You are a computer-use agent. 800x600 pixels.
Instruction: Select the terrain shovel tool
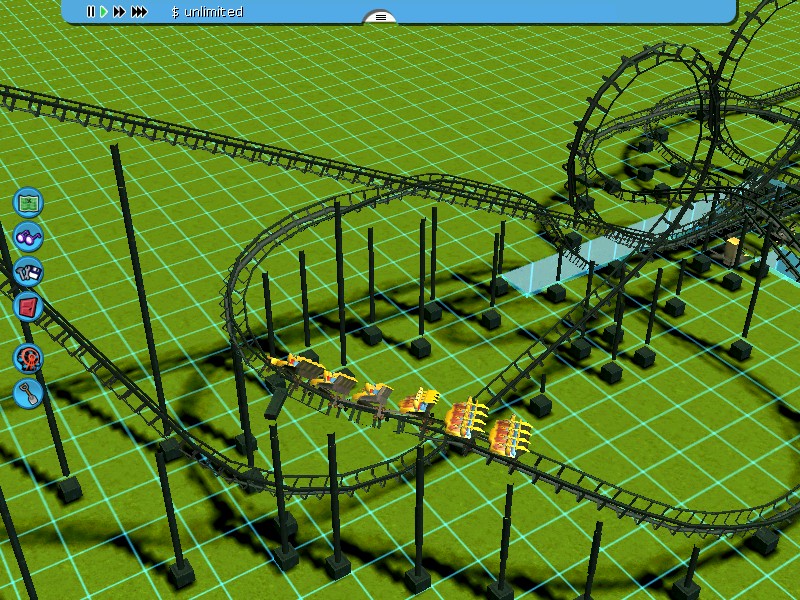[28, 392]
